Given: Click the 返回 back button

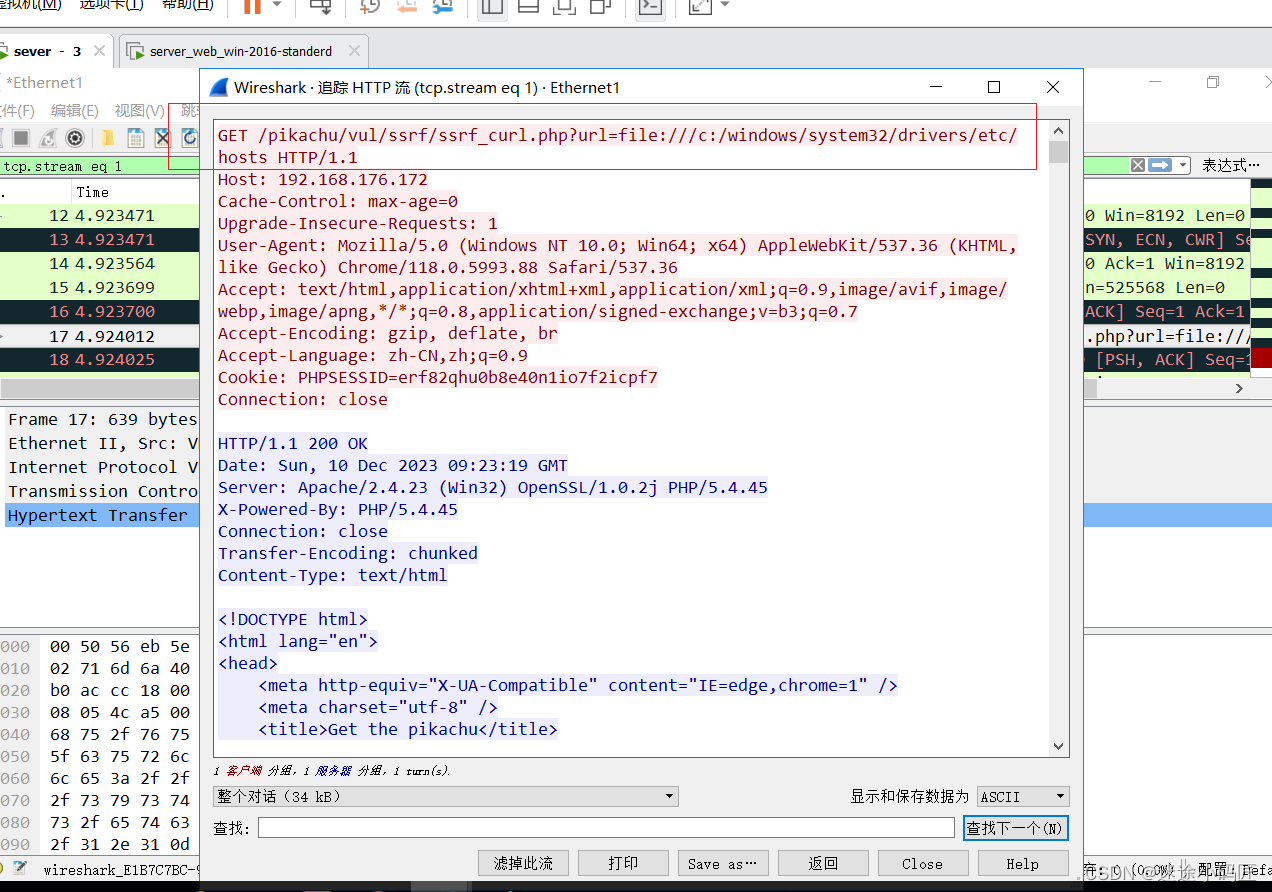Looking at the screenshot, I should pyautogui.click(x=823, y=863).
